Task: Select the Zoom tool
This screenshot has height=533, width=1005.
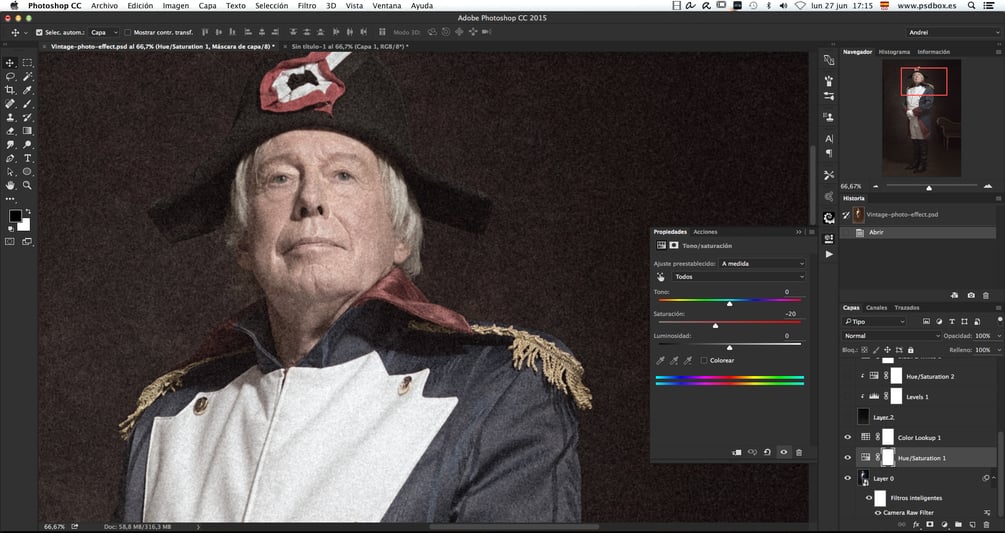Action: [28, 185]
